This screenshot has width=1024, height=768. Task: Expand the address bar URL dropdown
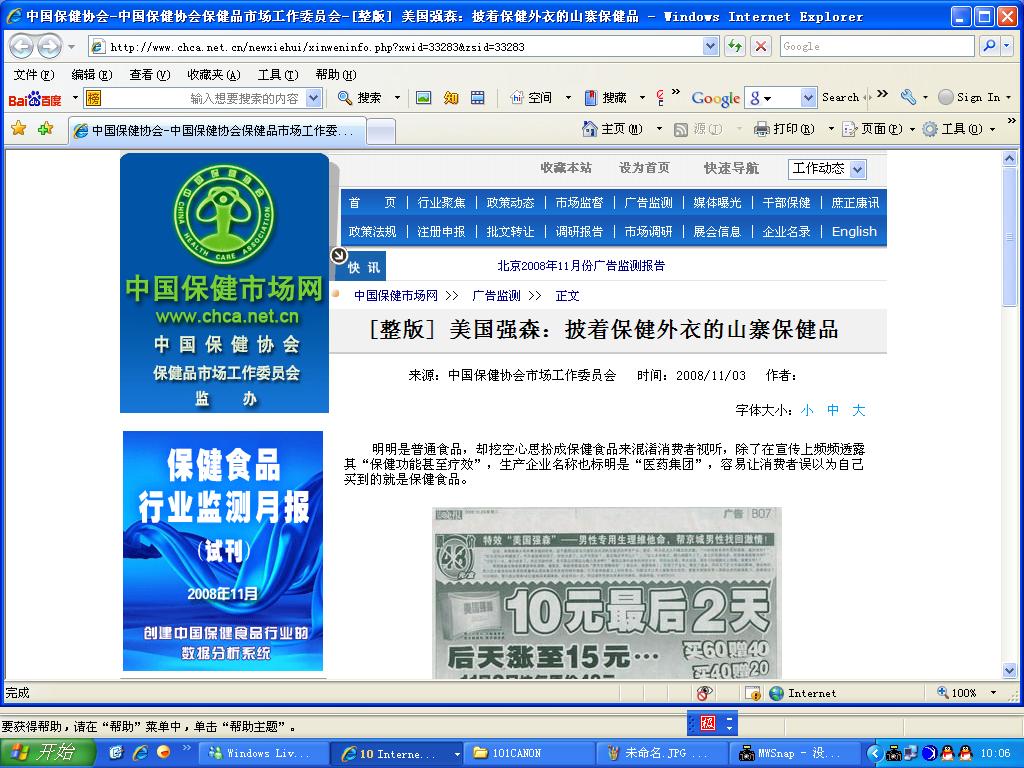(x=711, y=46)
